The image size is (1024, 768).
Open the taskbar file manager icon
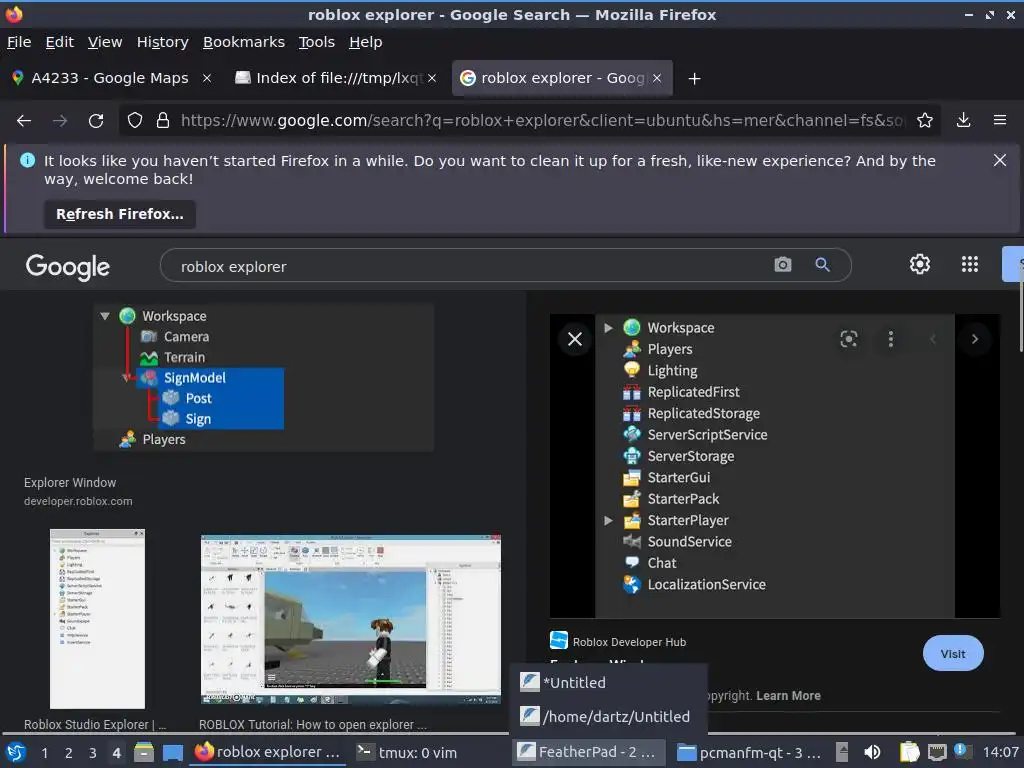[x=144, y=752]
